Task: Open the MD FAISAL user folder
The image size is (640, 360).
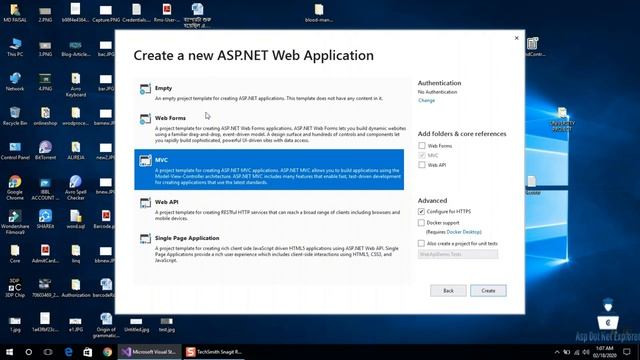Action: [x=15, y=13]
